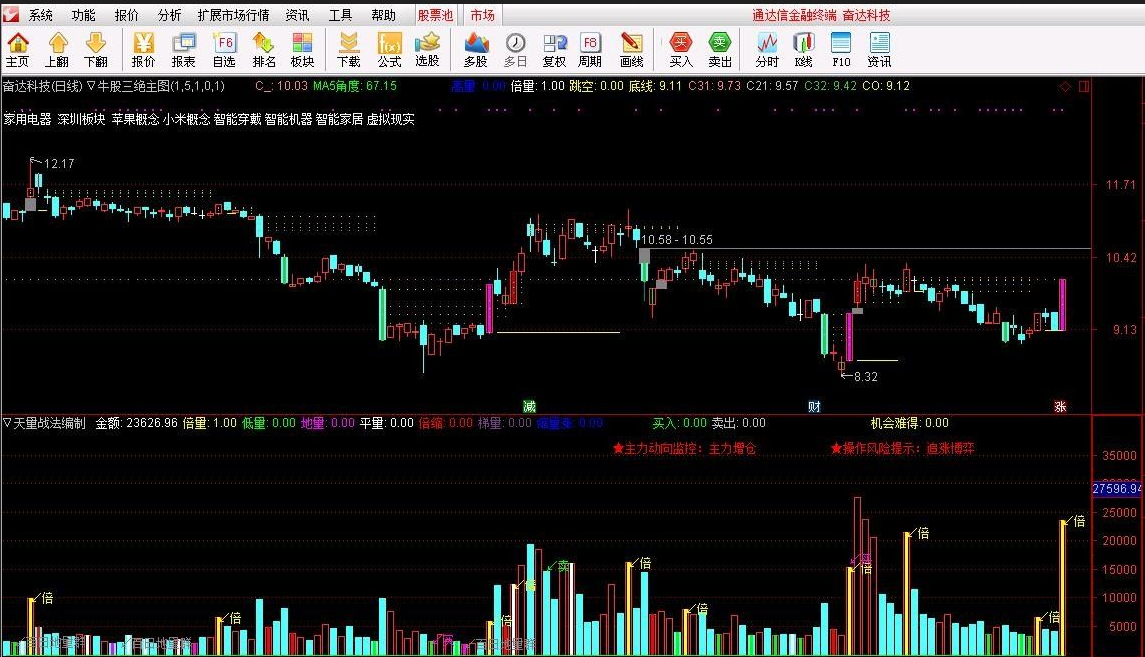Screen dimensions: 1145x657
Task: Click the 下载 download icon
Action: [x=349, y=50]
